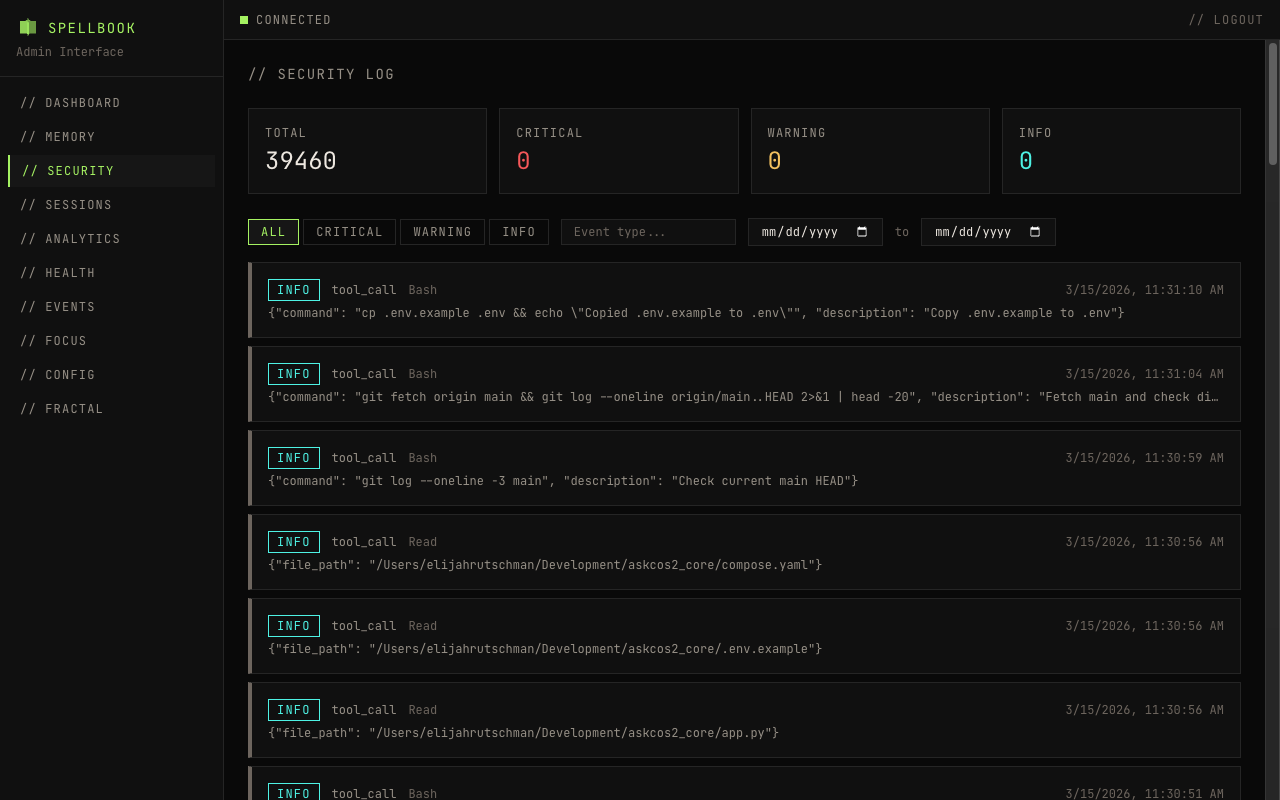Open the start date calendar picker
The image size is (1280, 800).
point(864,231)
